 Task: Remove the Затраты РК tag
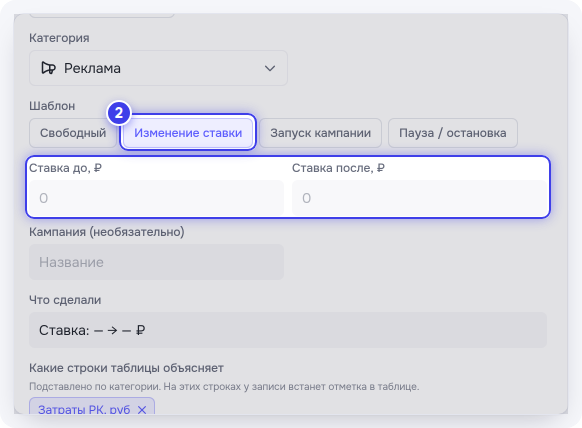142,410
